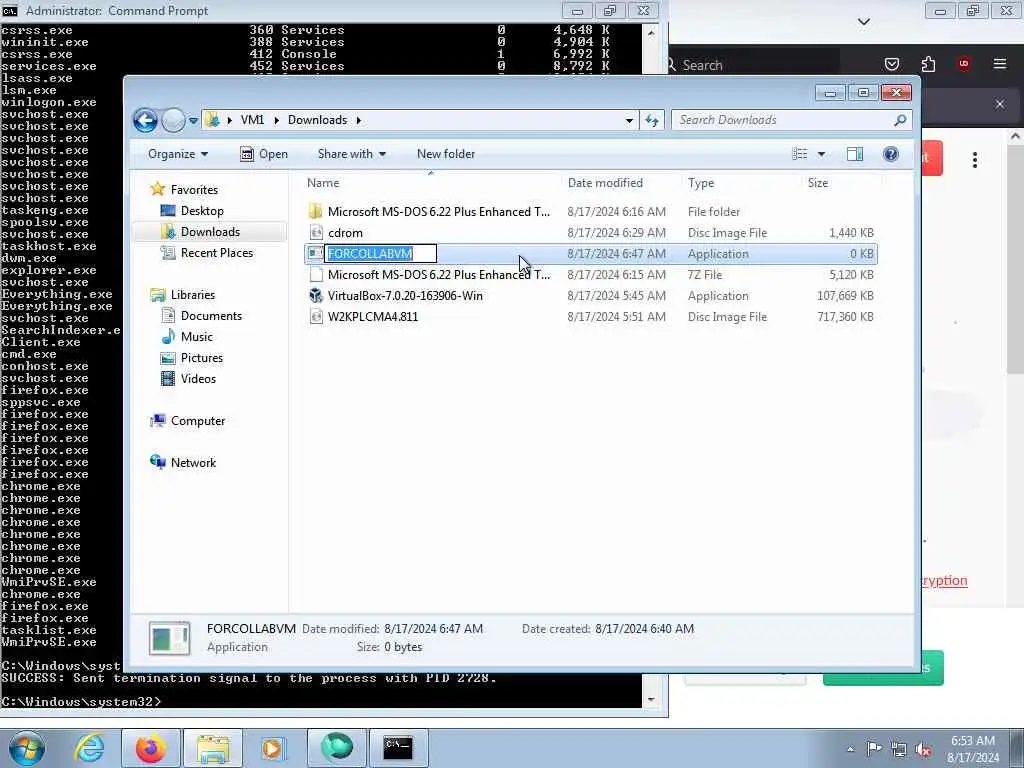1024x768 pixels.
Task: Open Windows Media Player taskbar icon
Action: [273, 748]
